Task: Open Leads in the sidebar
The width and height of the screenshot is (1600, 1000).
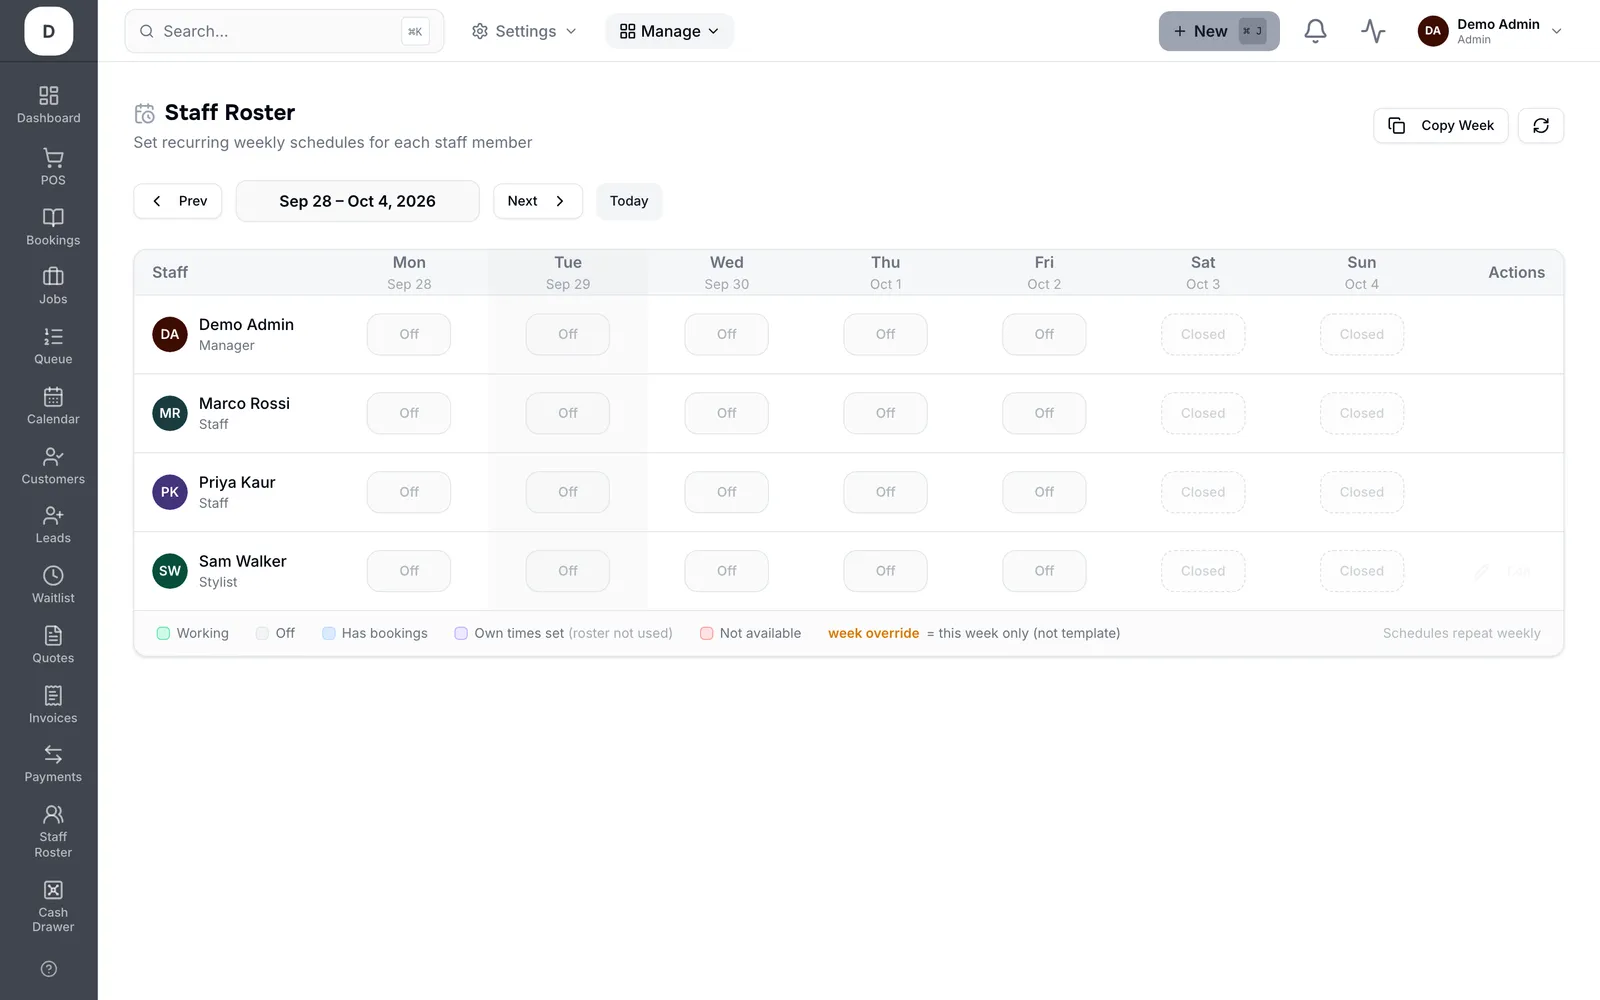Action: click(53, 525)
